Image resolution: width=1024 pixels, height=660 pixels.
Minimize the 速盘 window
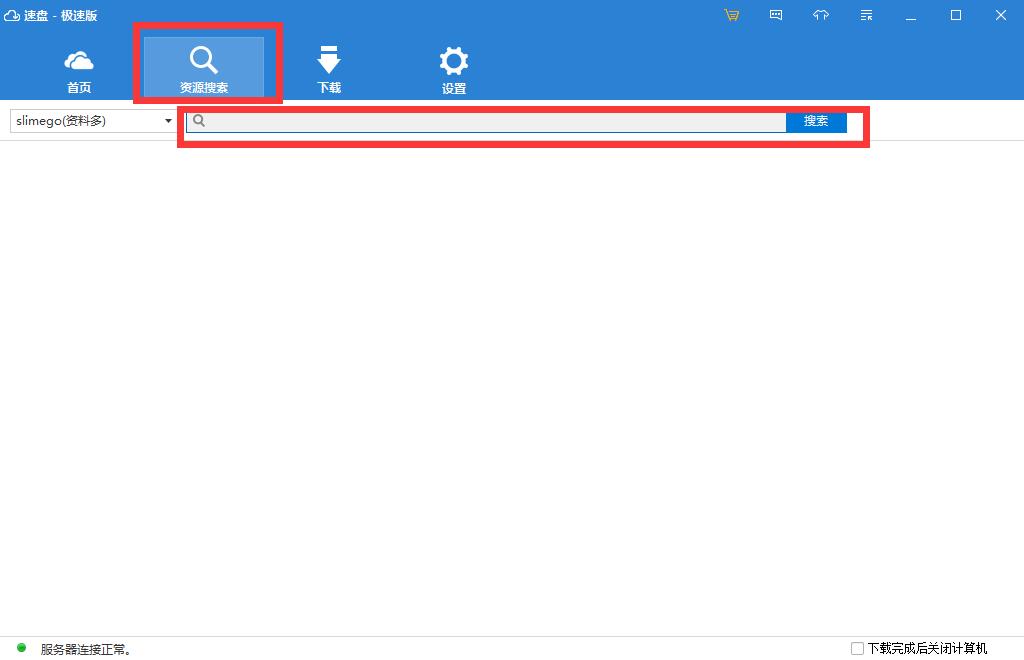(911, 15)
